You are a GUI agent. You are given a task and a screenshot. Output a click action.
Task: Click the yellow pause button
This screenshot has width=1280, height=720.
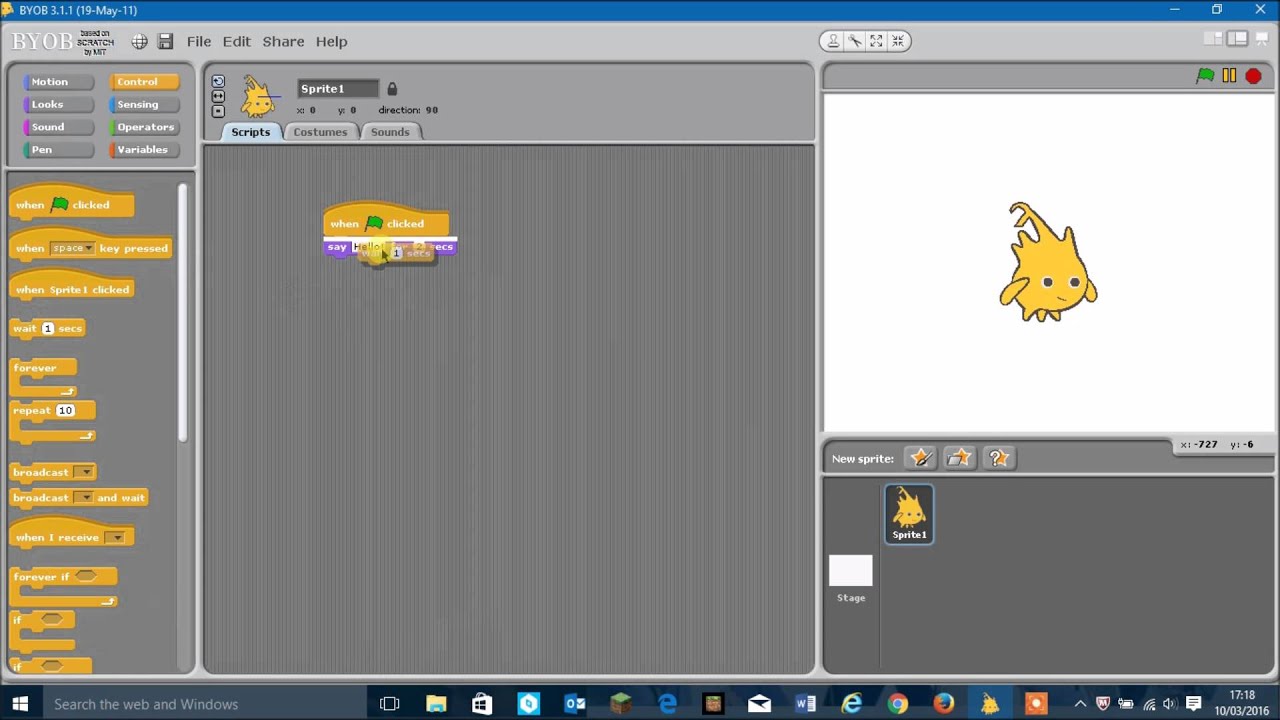[1229, 76]
